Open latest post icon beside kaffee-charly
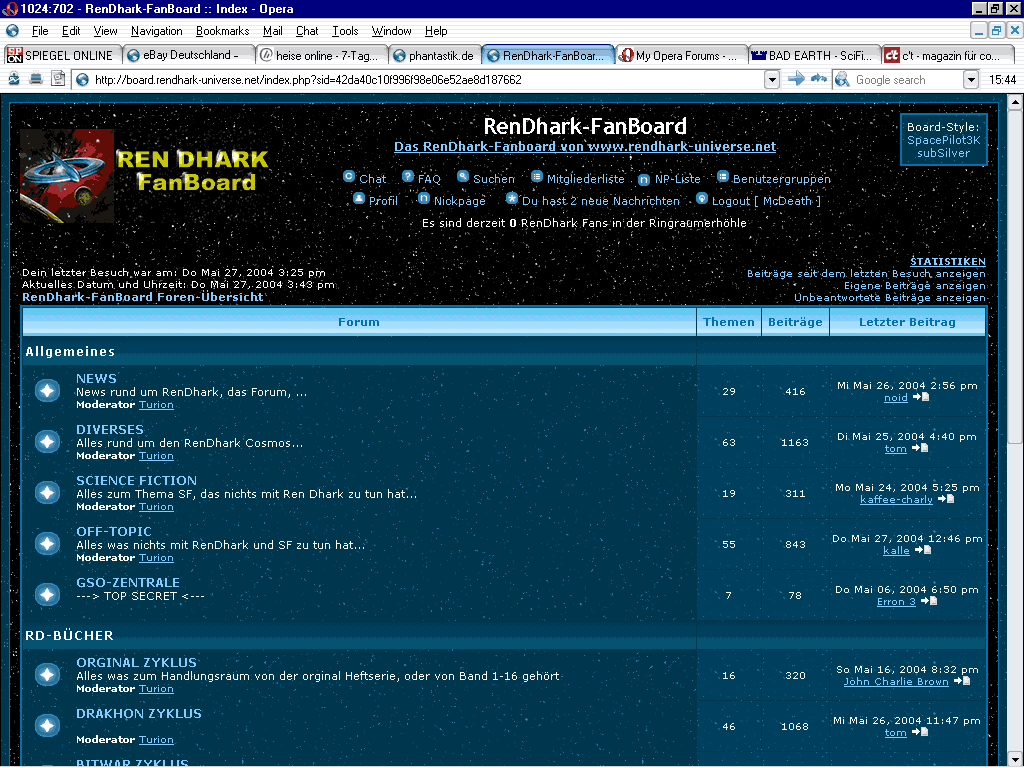Image resolution: width=1024 pixels, height=768 pixels. tap(946, 499)
